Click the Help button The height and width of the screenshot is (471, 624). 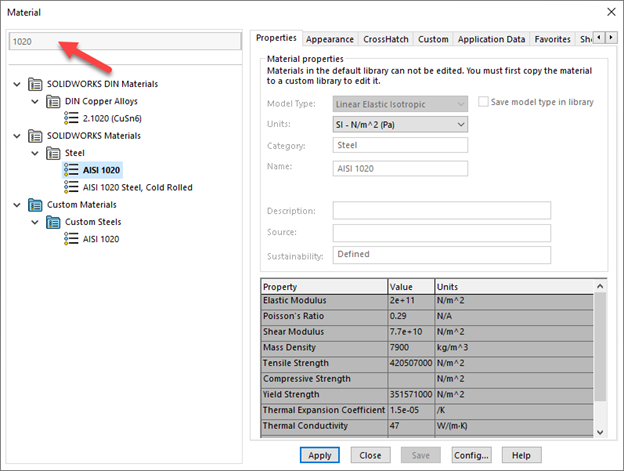(521, 455)
